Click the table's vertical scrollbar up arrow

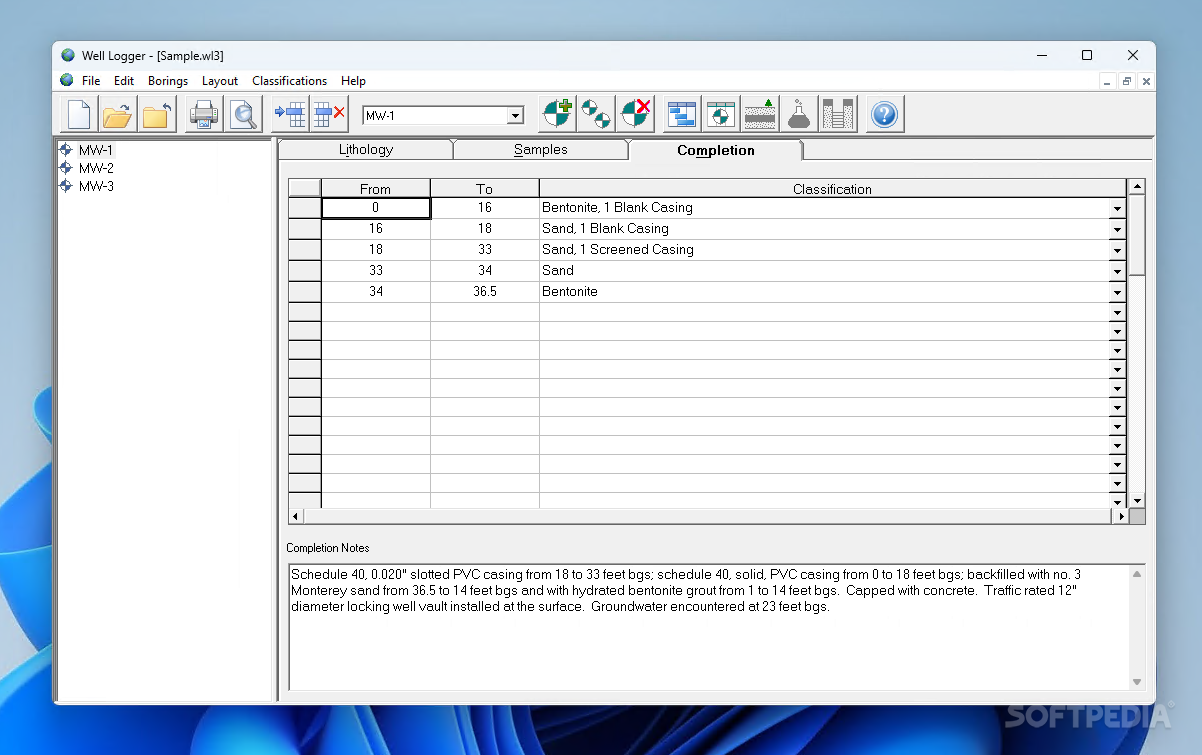pos(1137,187)
